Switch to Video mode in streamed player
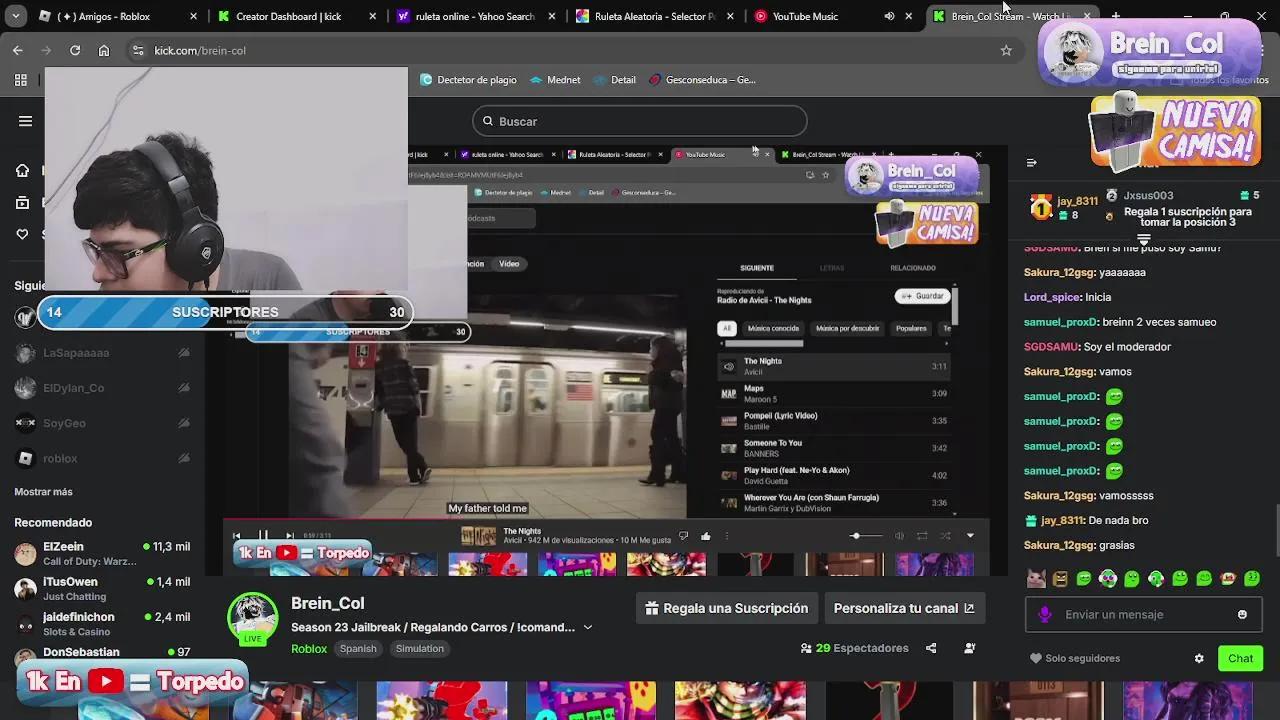1280x720 pixels. click(509, 264)
